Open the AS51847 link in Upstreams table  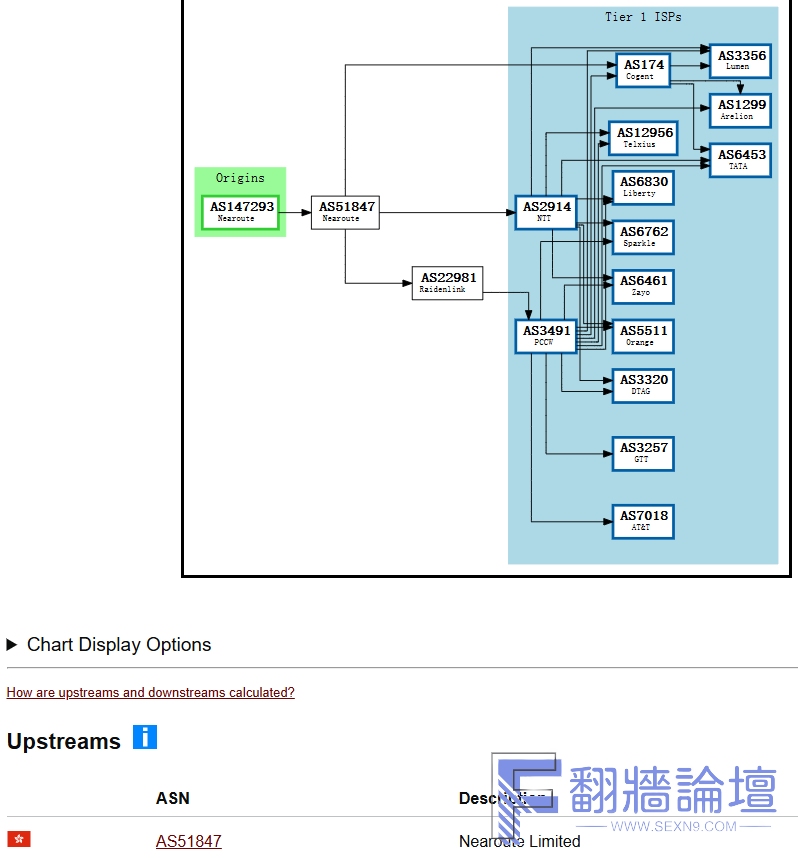click(188, 841)
